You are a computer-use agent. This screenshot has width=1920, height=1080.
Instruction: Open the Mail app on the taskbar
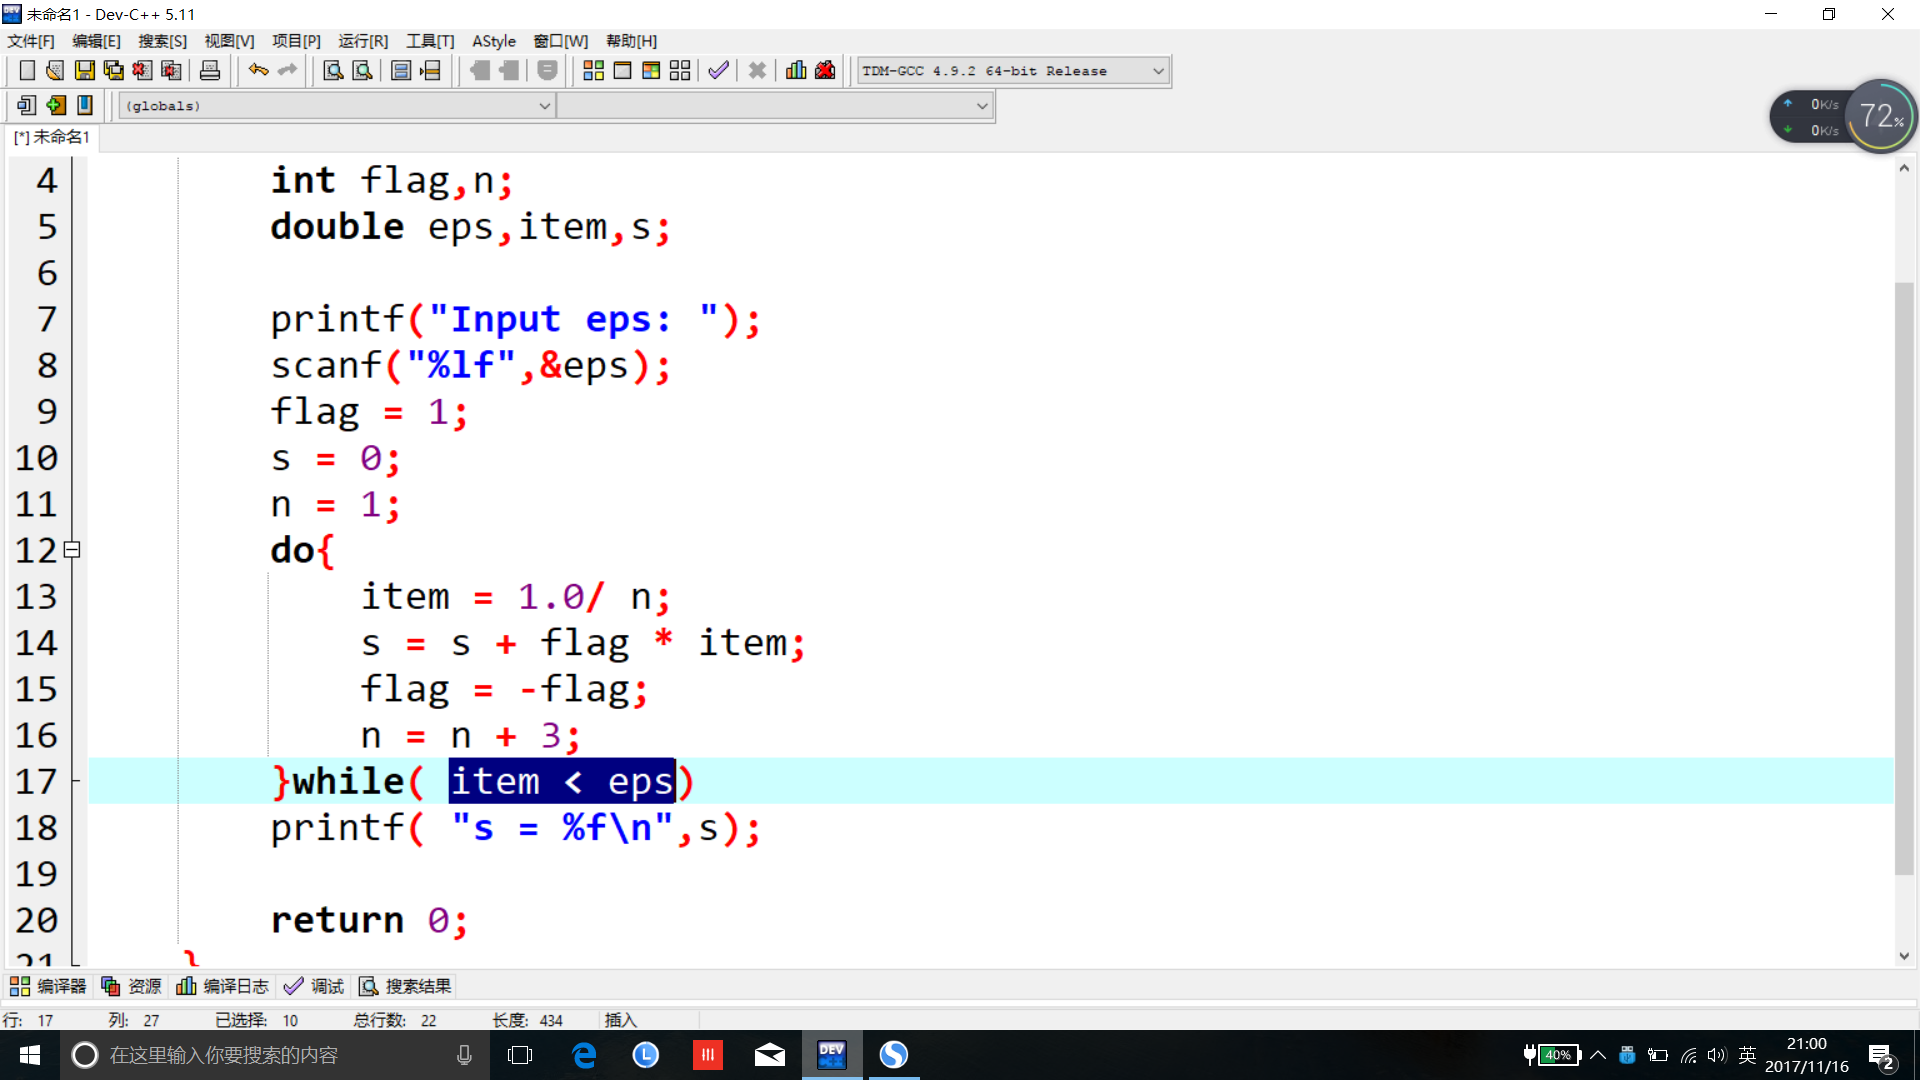pos(770,1055)
